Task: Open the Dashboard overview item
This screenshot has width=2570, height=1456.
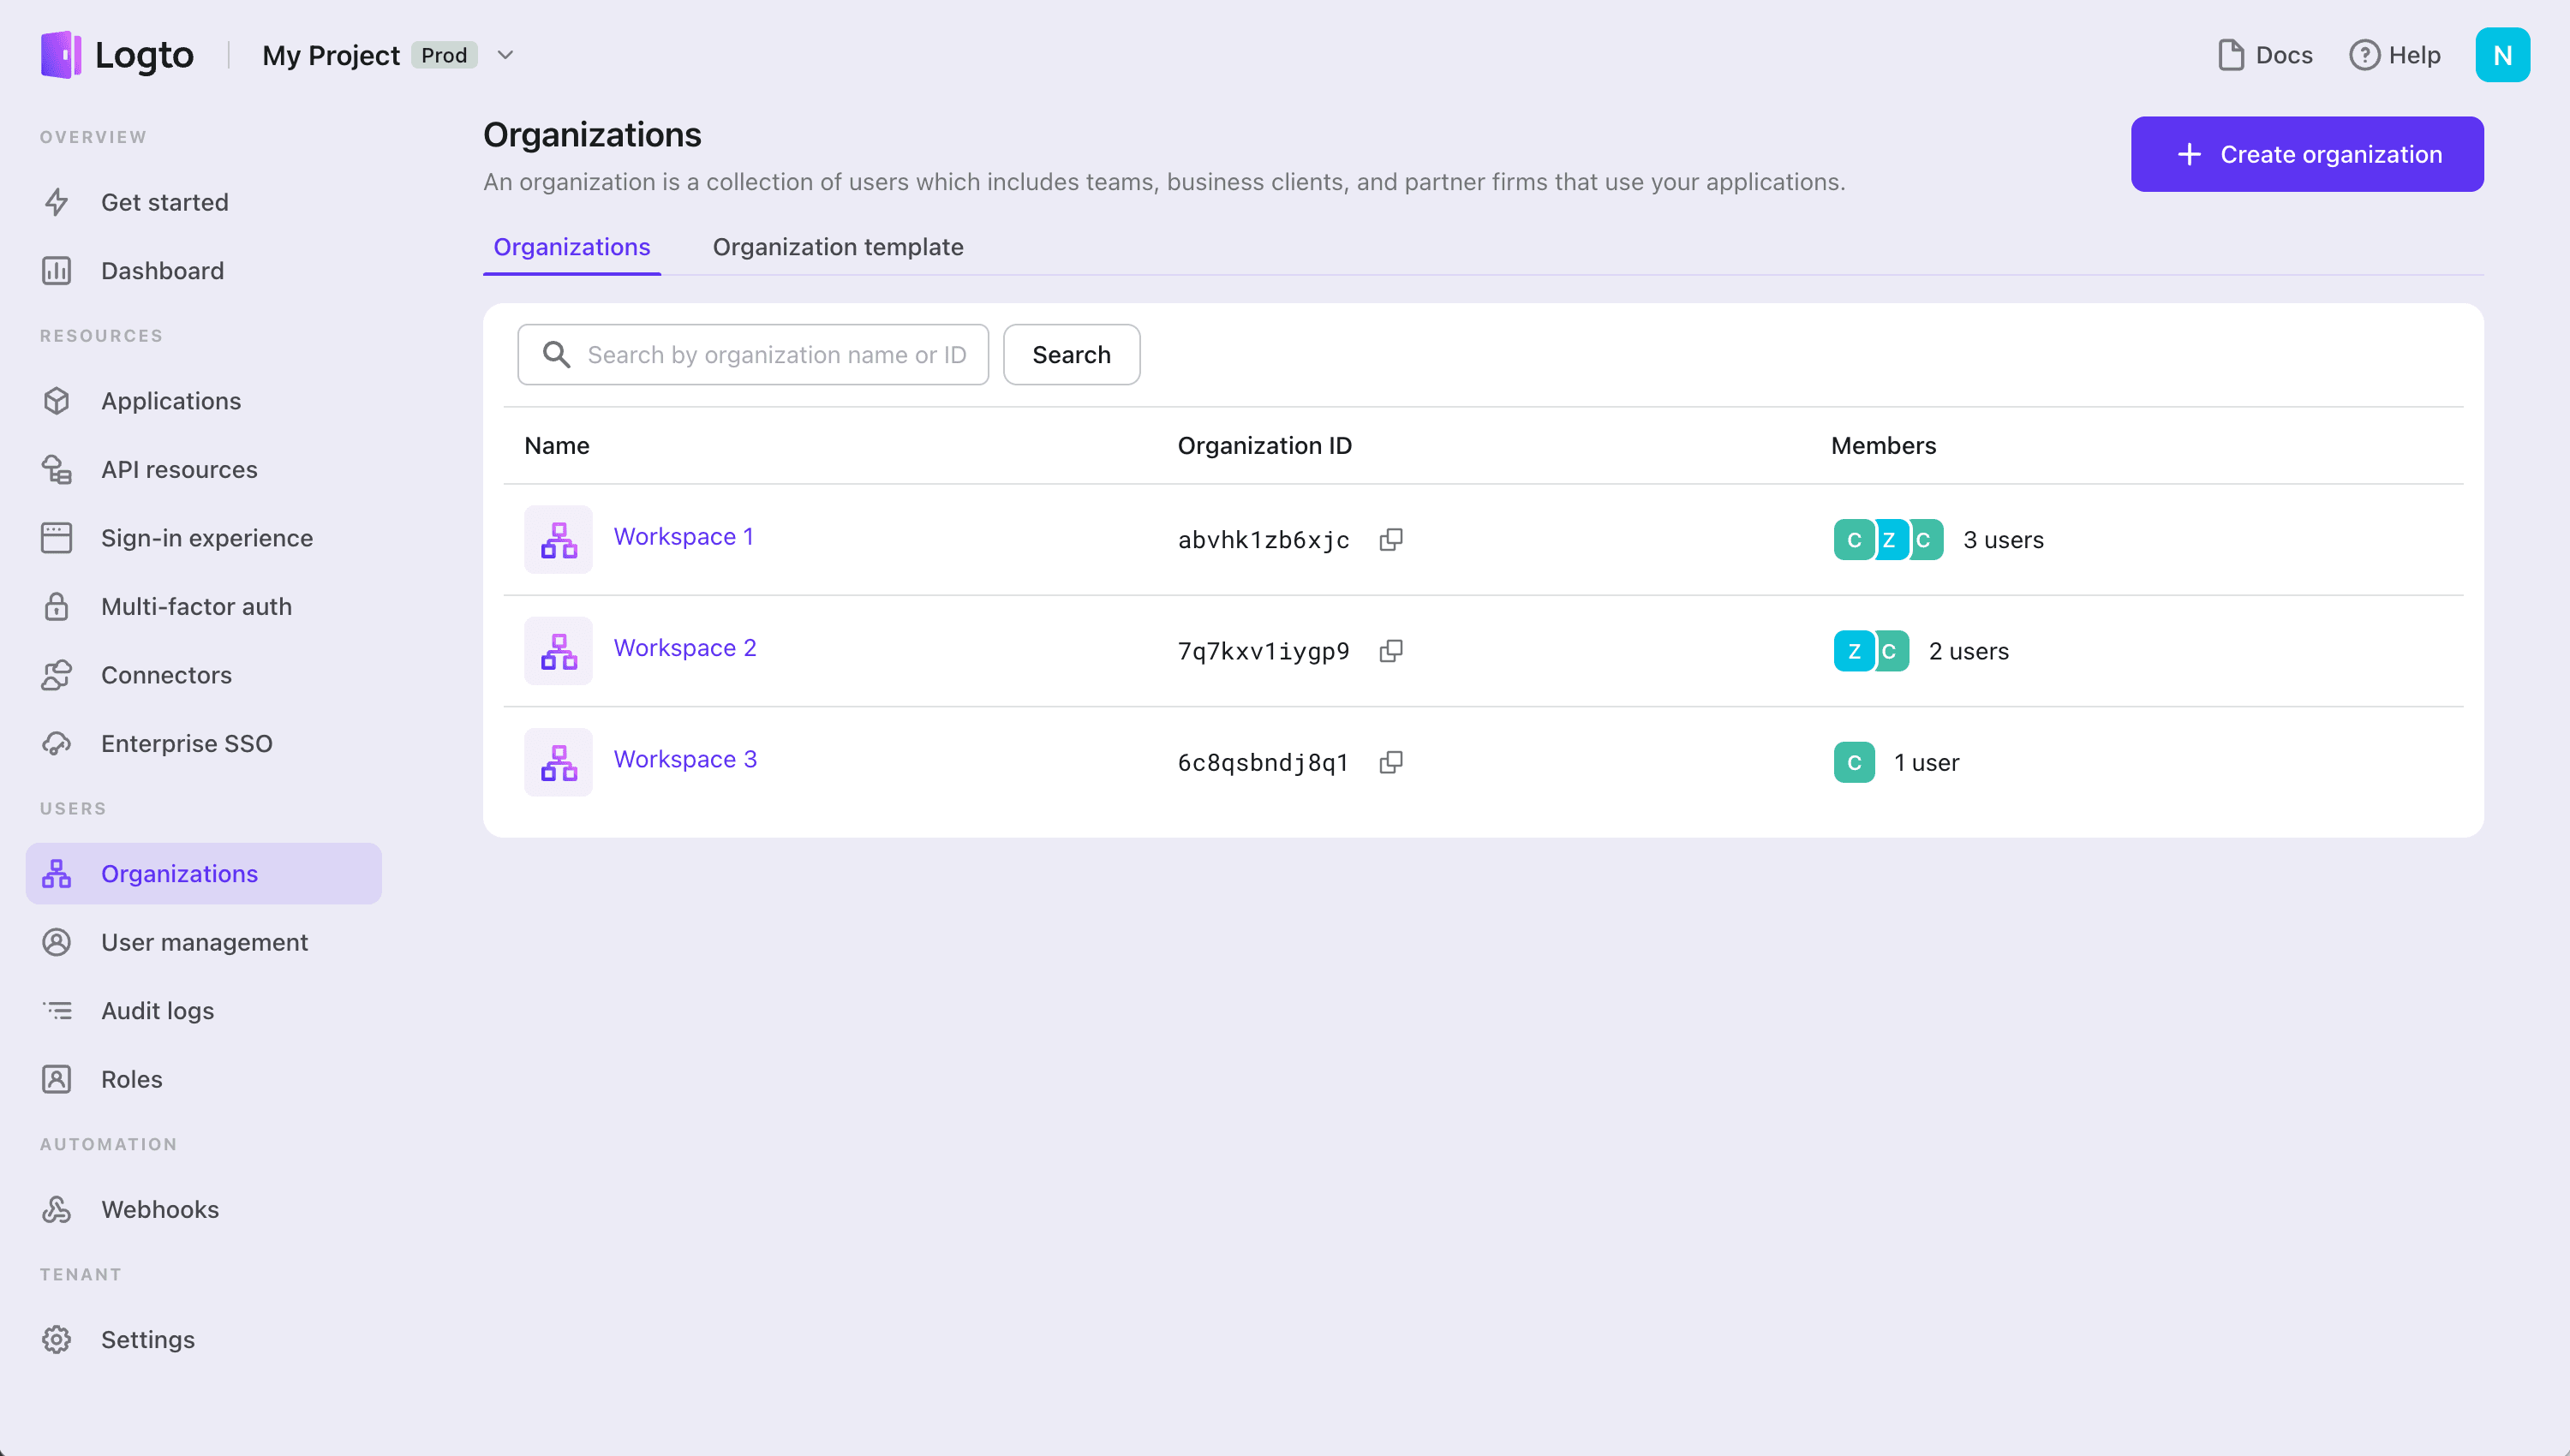Action: (x=163, y=270)
